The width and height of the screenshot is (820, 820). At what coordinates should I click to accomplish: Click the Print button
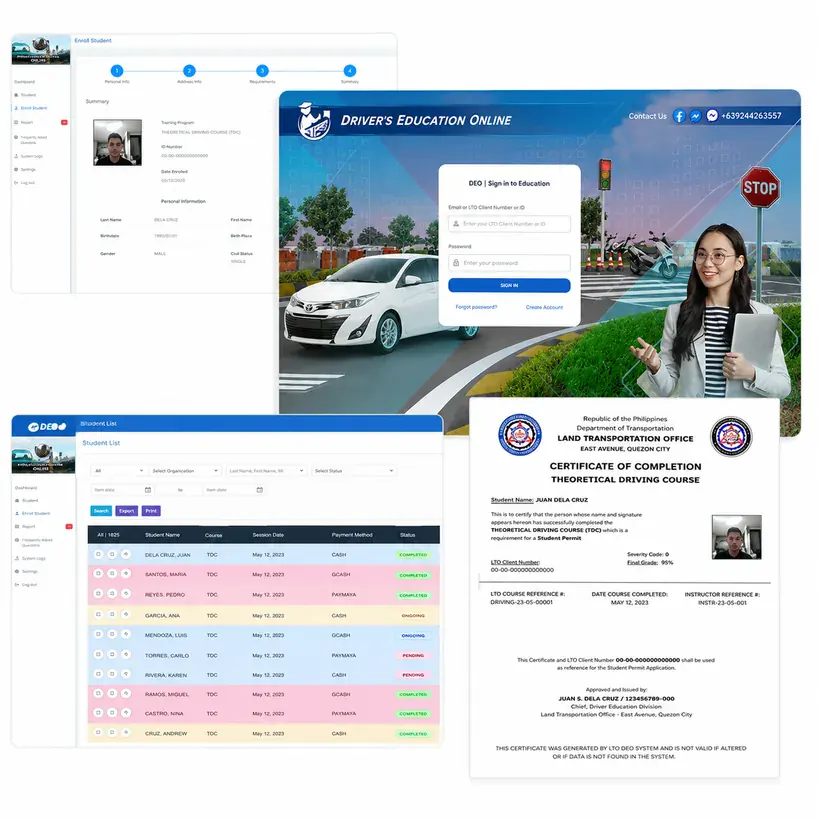point(151,511)
